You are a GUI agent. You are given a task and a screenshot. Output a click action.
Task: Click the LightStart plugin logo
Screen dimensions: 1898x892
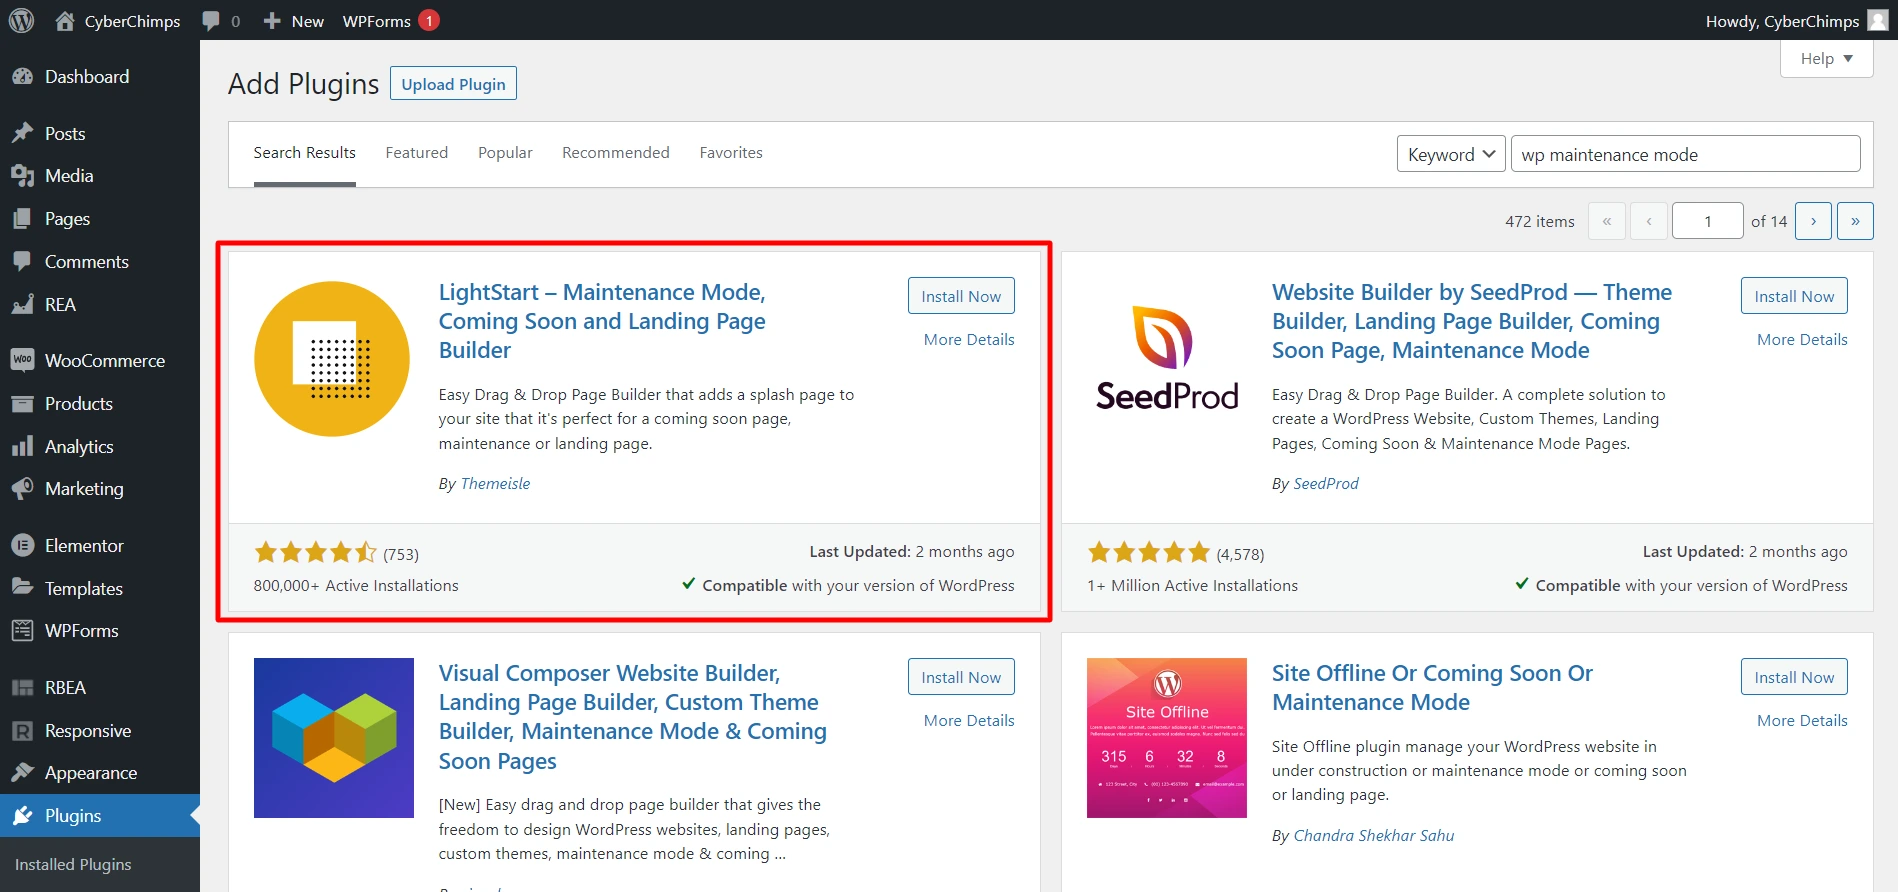pos(332,359)
